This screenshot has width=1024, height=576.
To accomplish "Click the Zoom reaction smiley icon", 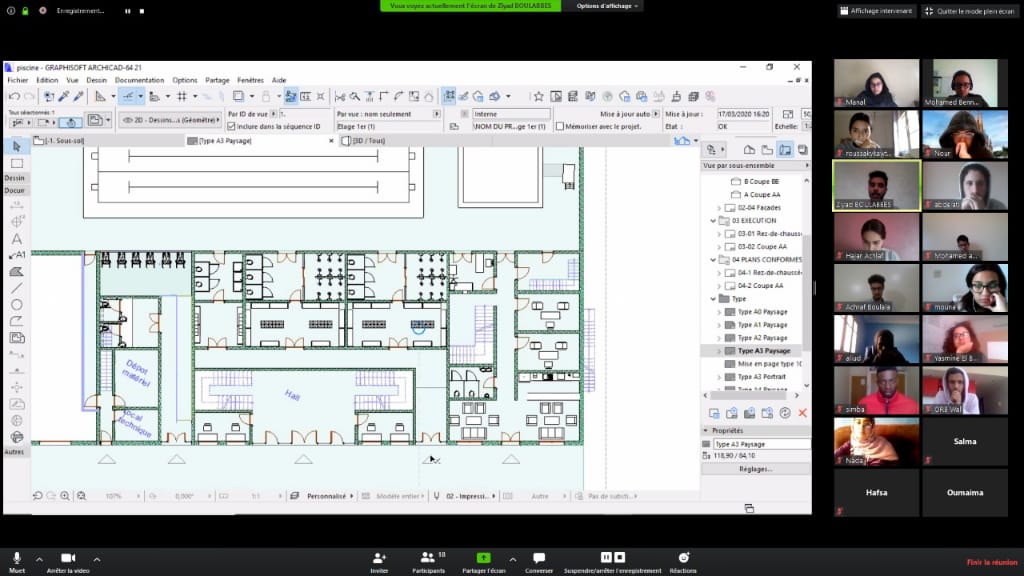I will click(684, 557).
